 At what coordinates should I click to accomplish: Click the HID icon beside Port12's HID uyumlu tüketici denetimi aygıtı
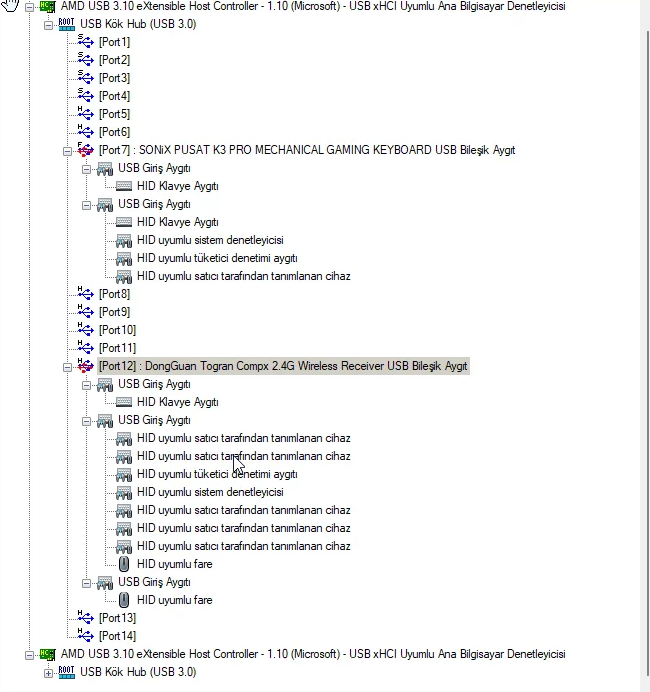click(x=124, y=474)
